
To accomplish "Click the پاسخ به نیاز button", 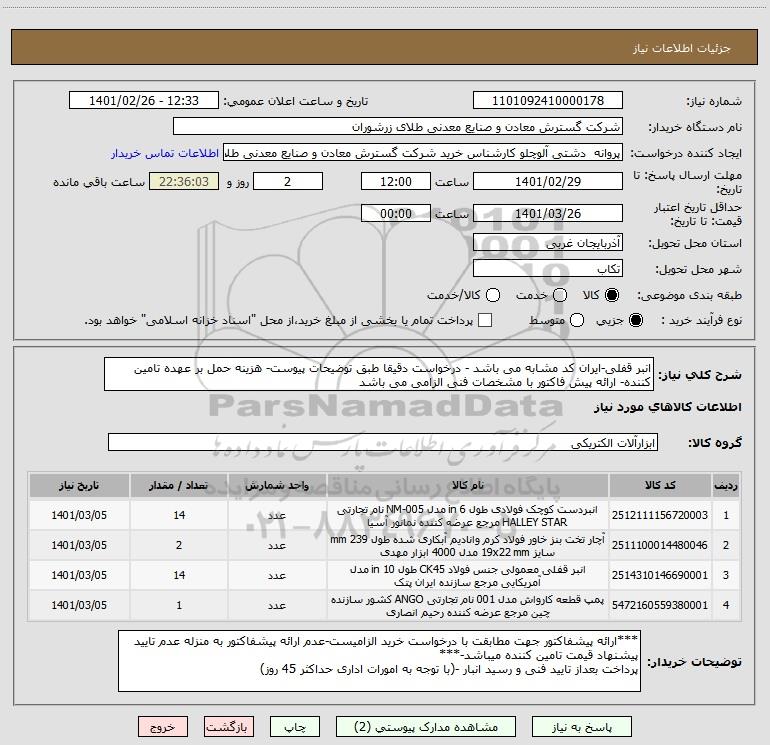I will pos(581,727).
